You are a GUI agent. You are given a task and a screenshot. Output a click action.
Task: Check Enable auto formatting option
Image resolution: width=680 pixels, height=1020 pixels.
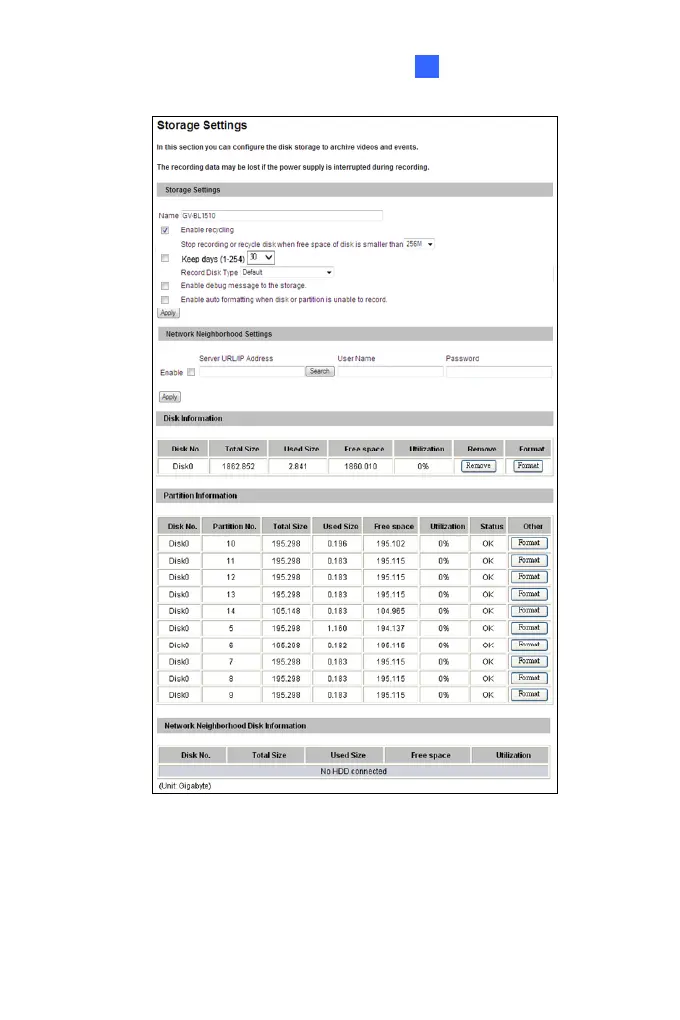click(165, 300)
